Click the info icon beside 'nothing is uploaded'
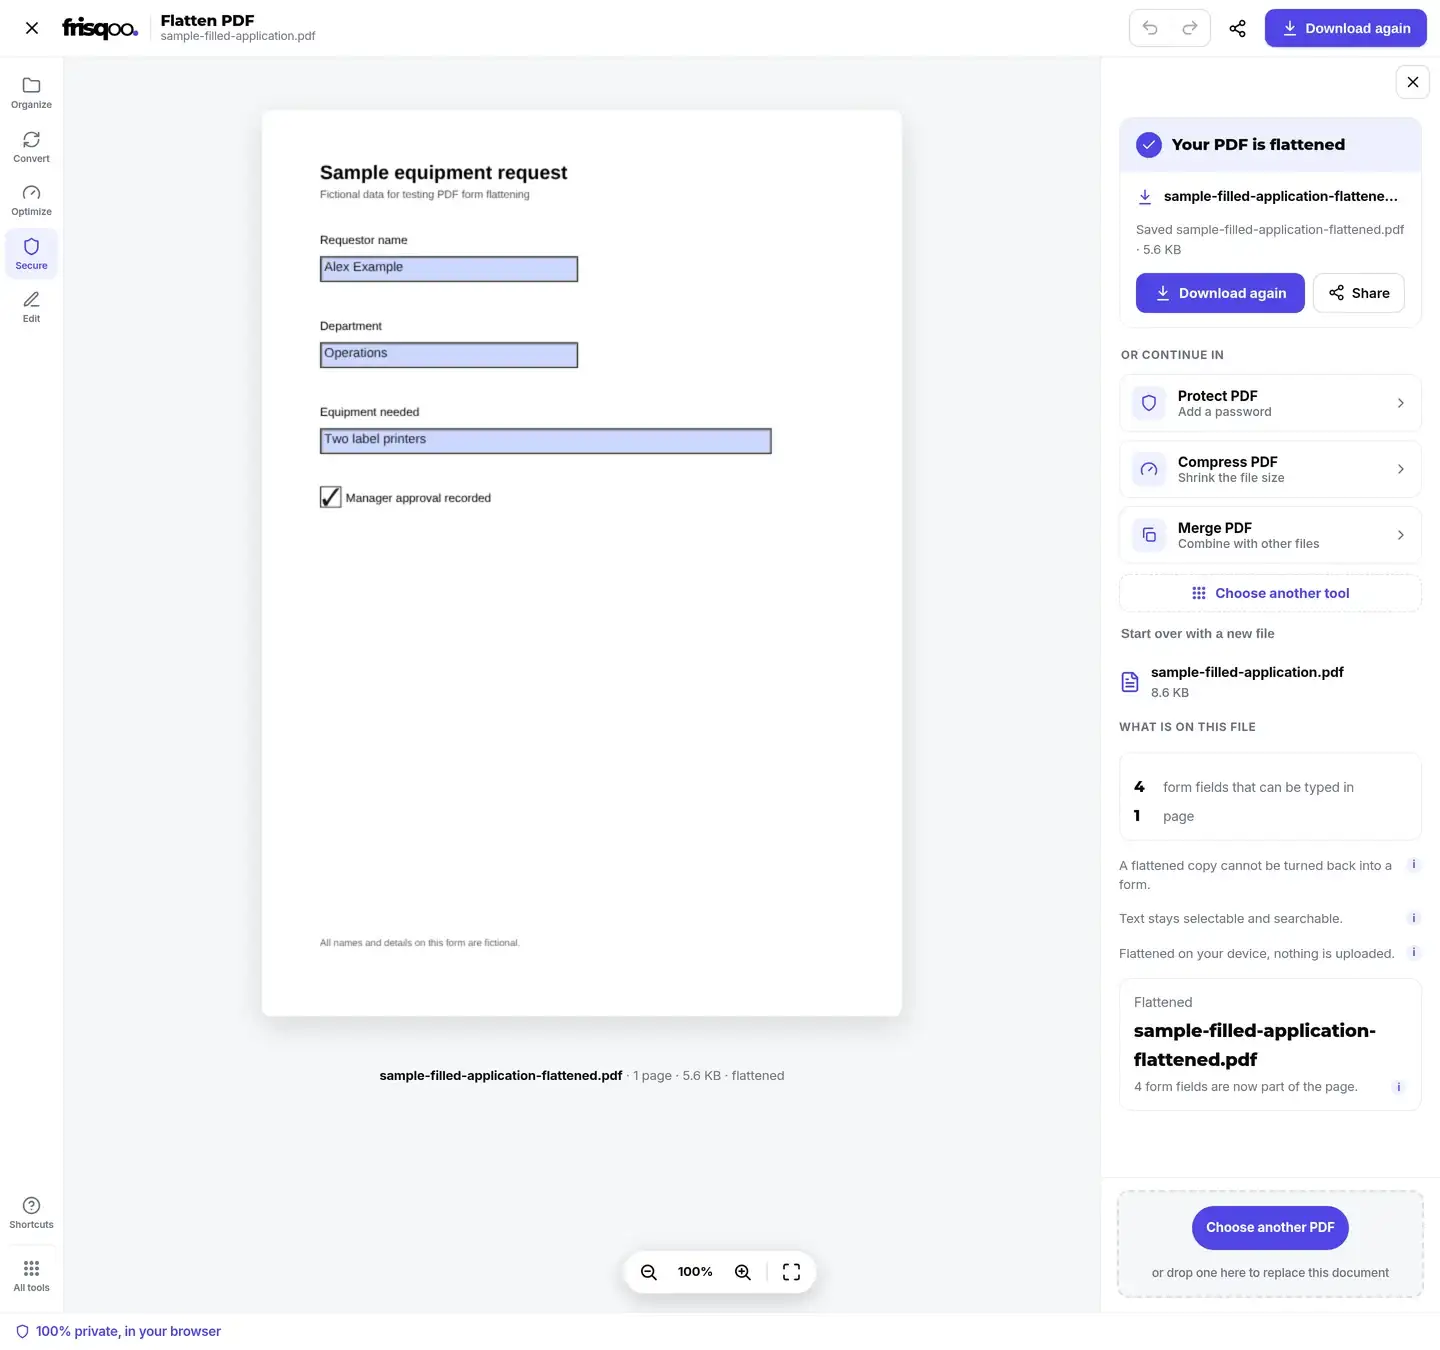1440x1350 pixels. coord(1414,952)
